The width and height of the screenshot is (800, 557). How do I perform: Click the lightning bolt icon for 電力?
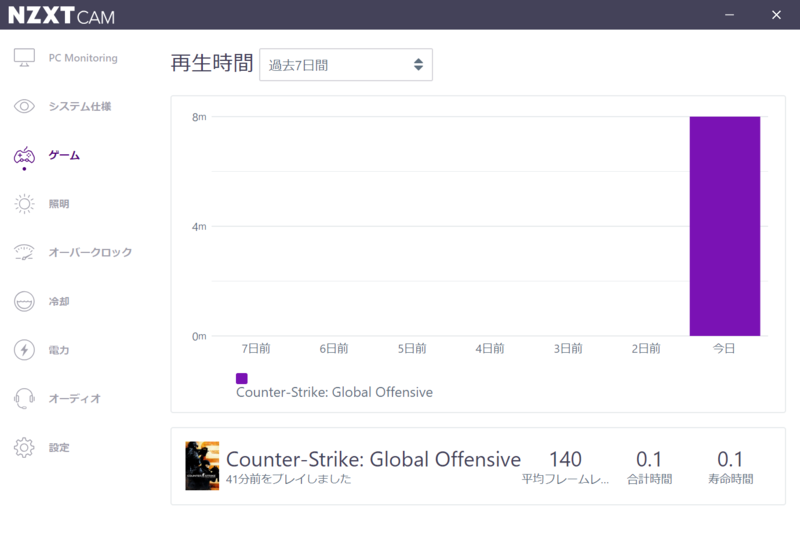(24, 350)
